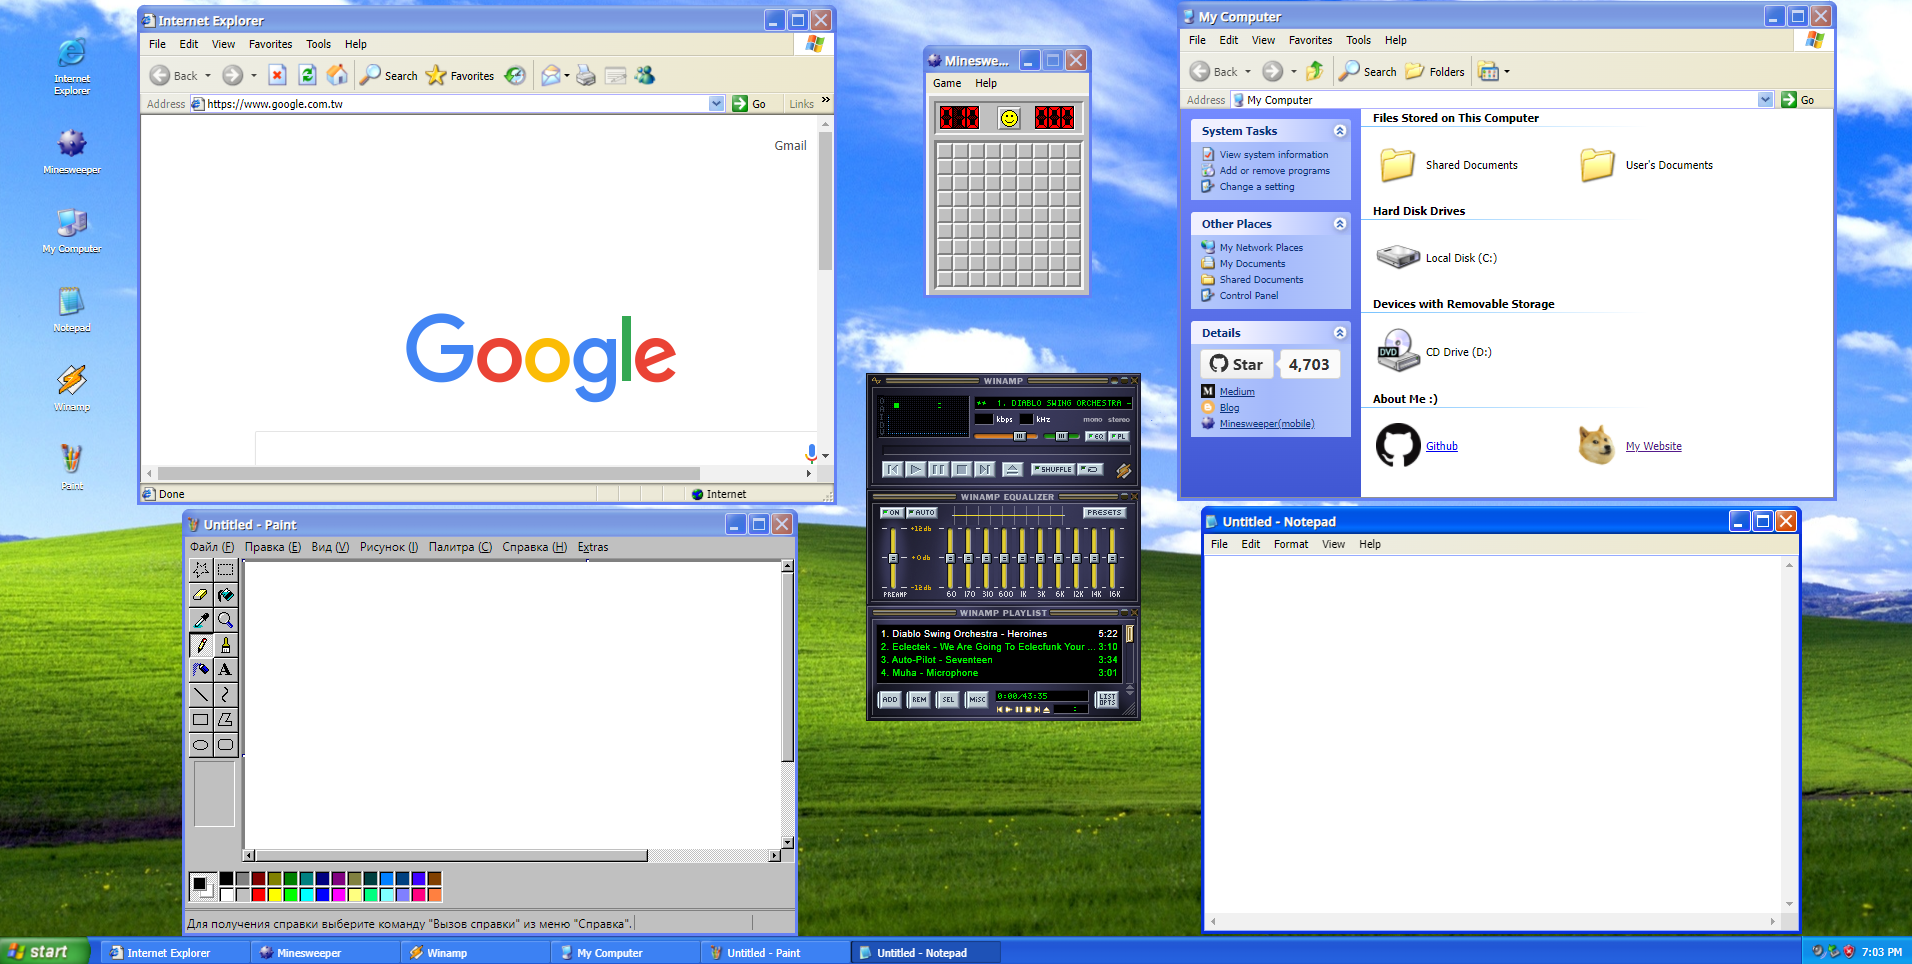Toggle Shuffle in Winamp
Viewport: 1912px width, 964px height.
[x=1053, y=469]
